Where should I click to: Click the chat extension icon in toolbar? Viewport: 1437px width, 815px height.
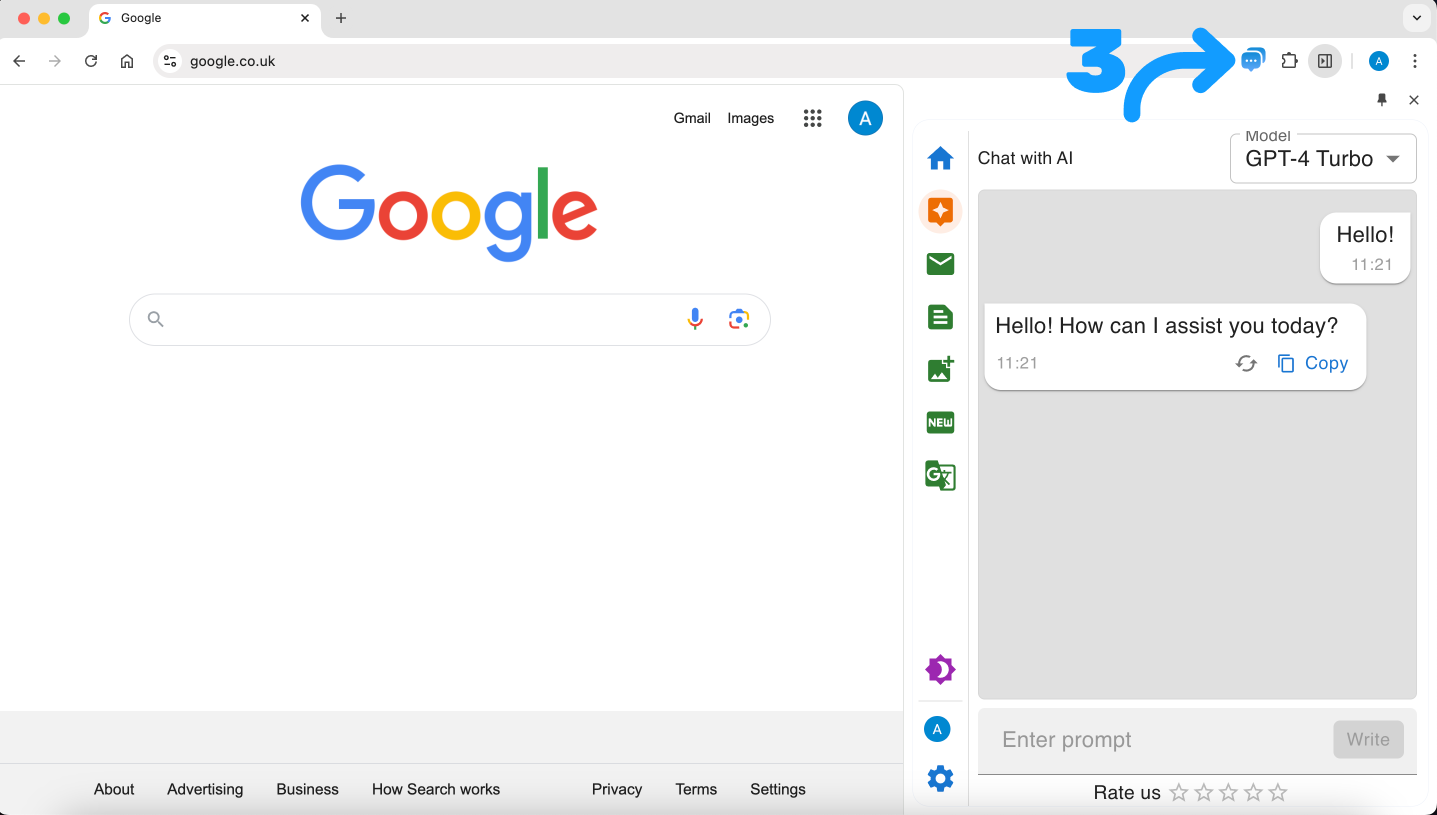click(1252, 61)
